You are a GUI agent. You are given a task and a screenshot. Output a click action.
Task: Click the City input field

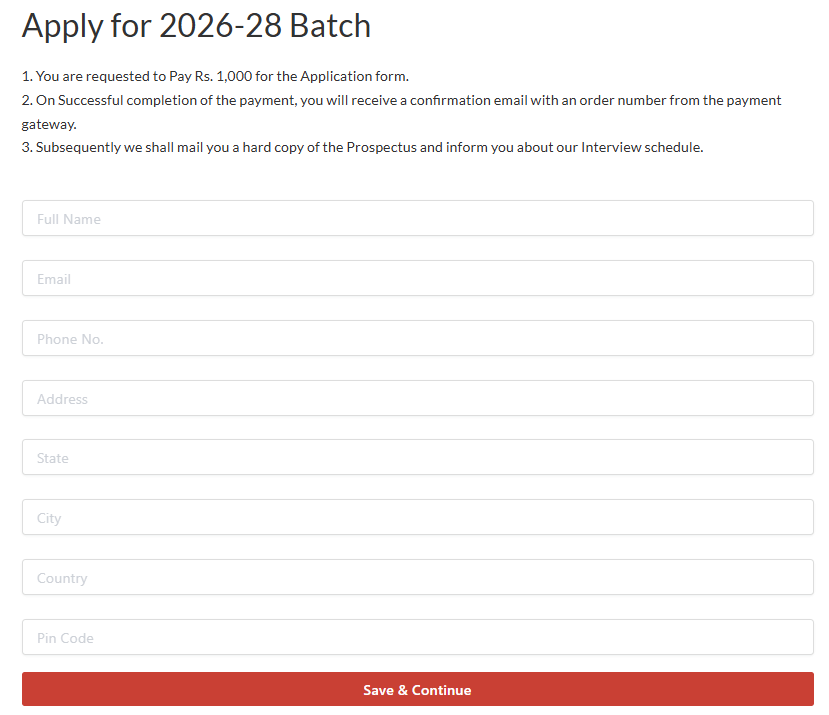click(x=417, y=517)
